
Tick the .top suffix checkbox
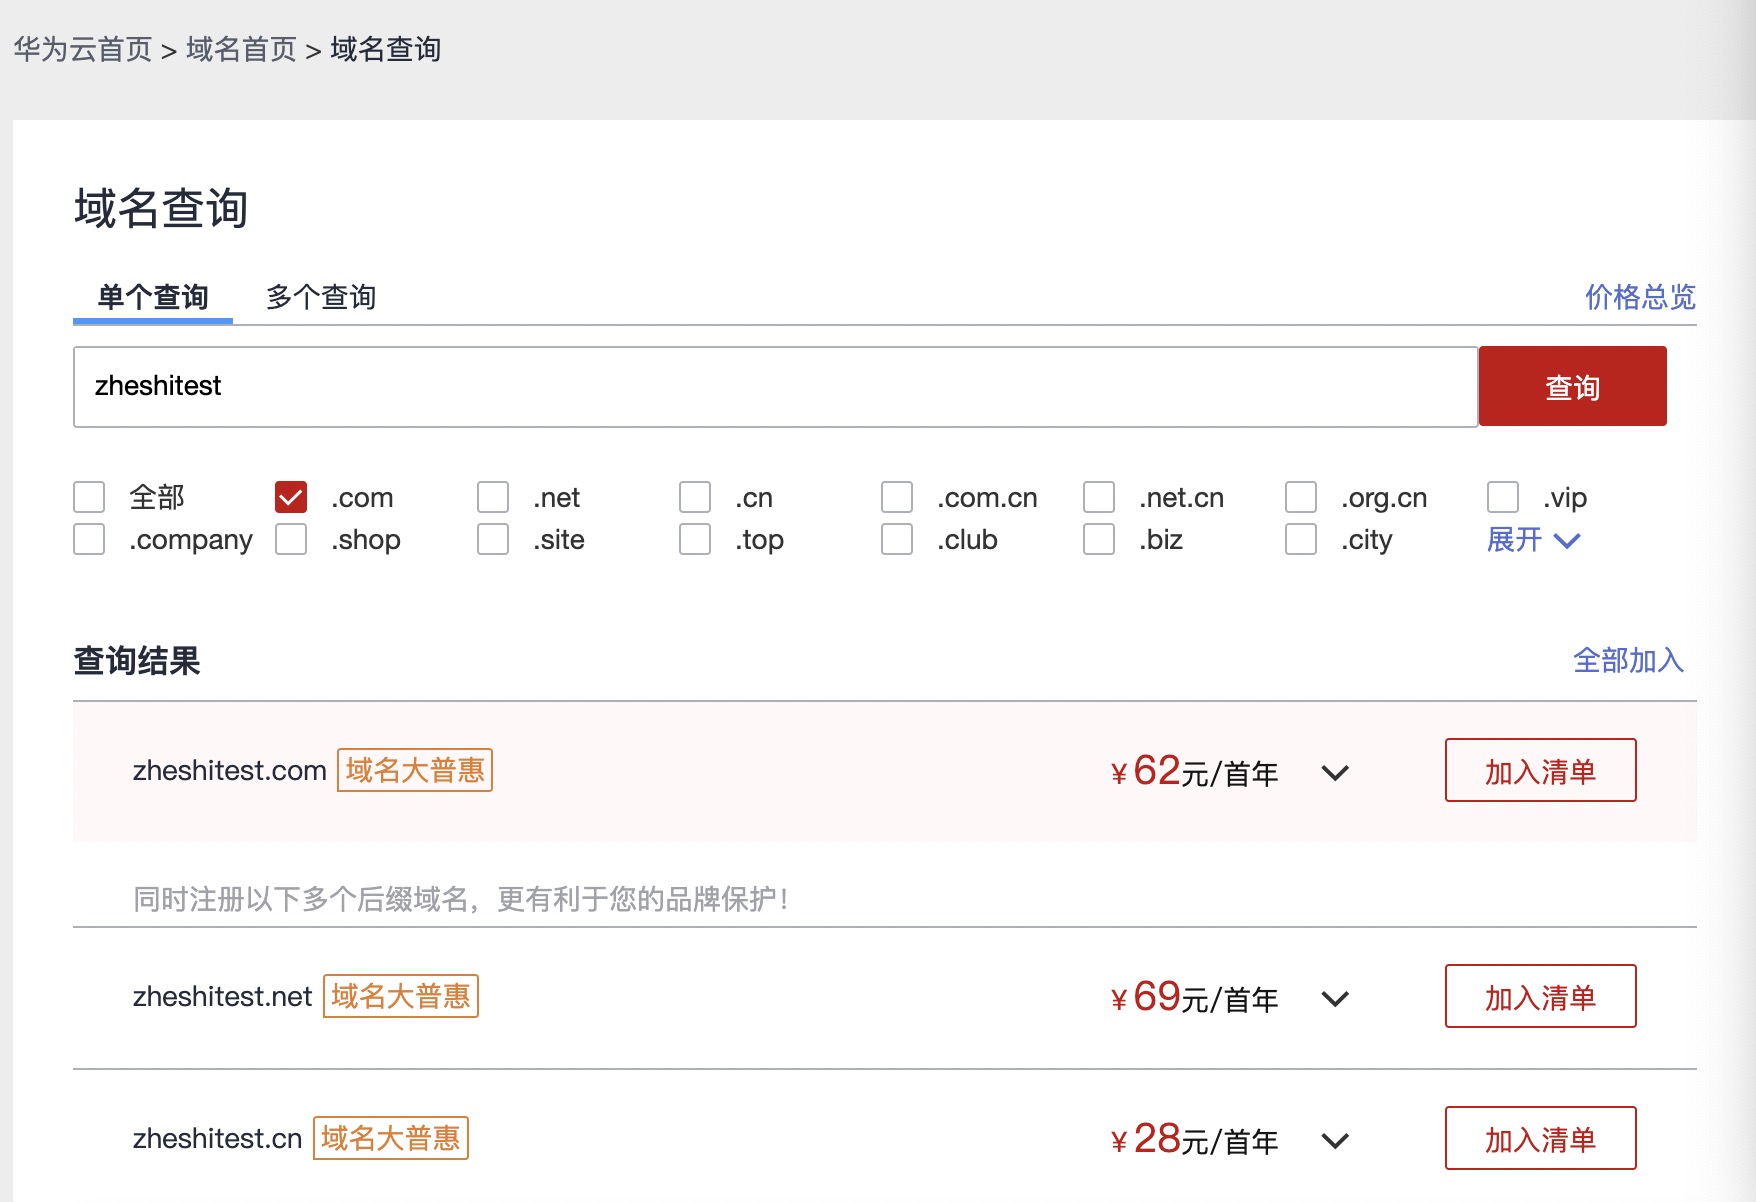tap(695, 539)
